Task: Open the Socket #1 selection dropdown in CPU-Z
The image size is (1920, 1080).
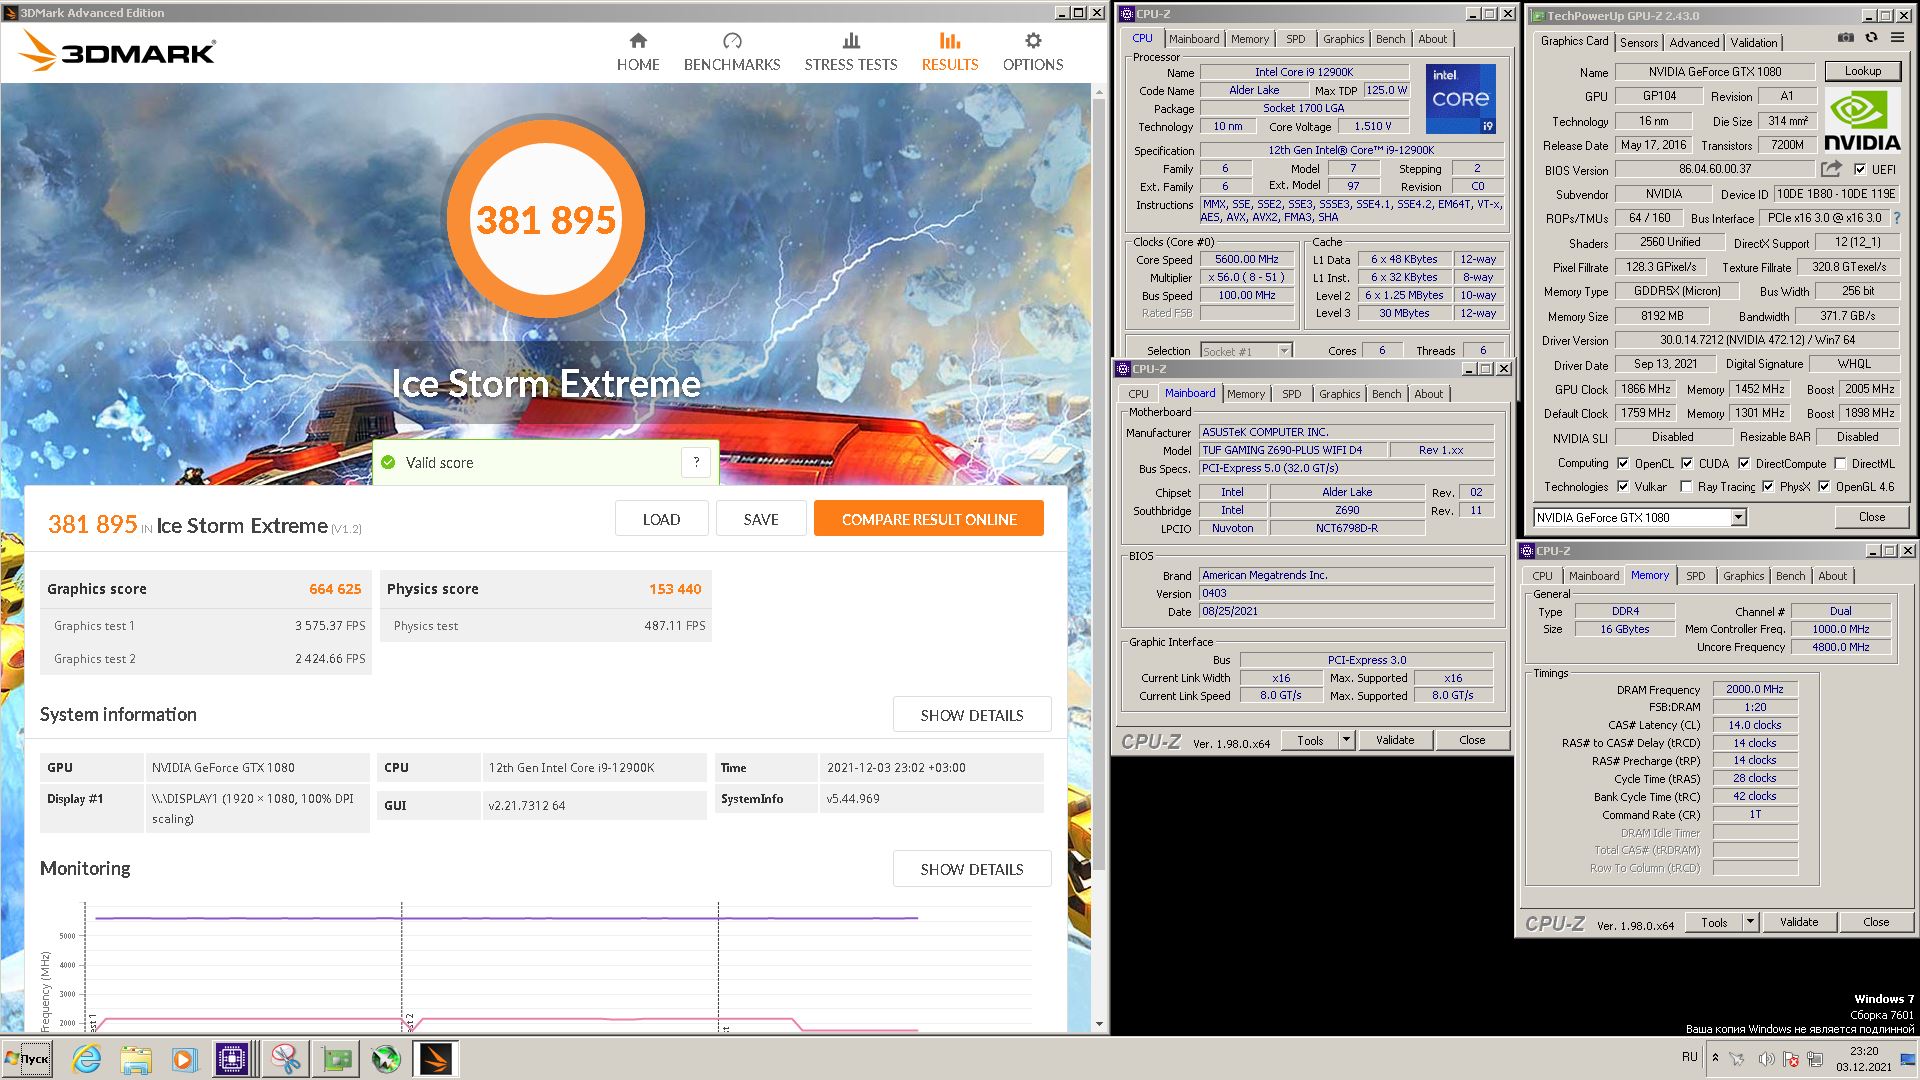Action: (1284, 351)
